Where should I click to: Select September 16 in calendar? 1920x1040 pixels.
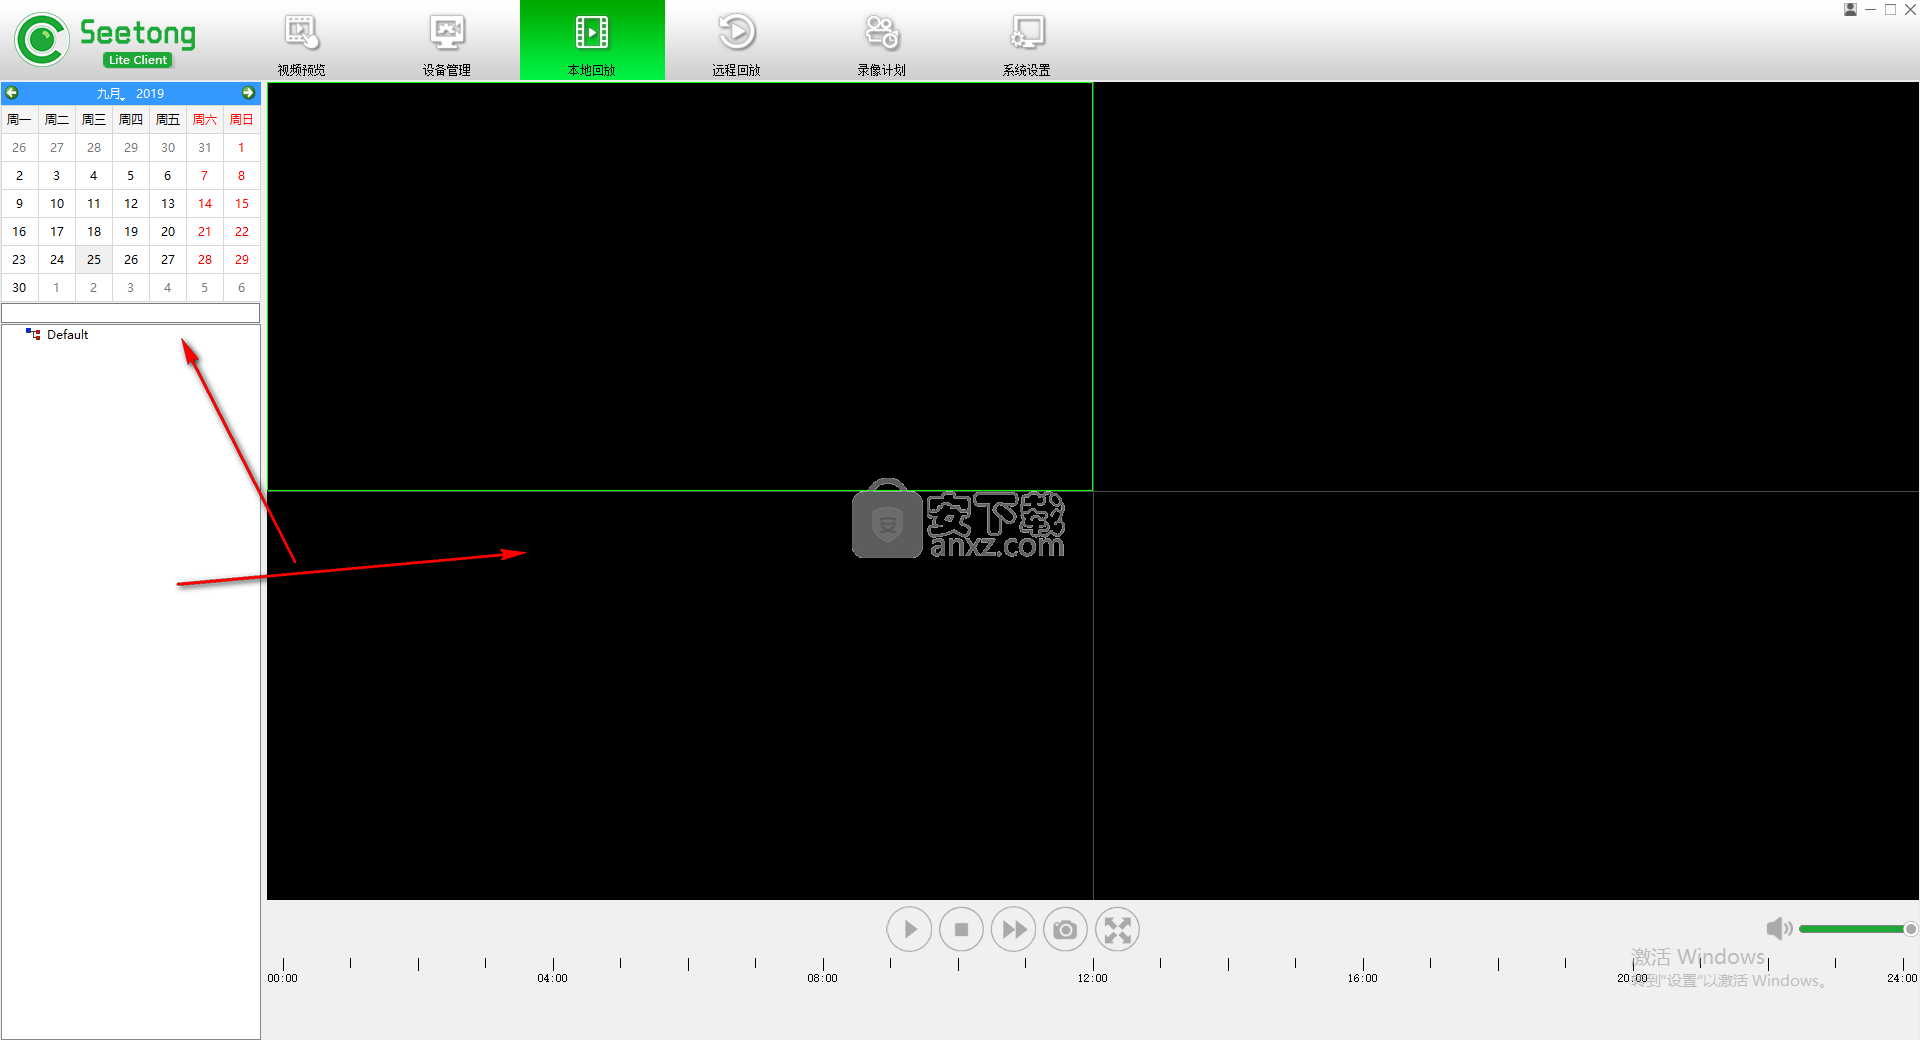click(19, 231)
